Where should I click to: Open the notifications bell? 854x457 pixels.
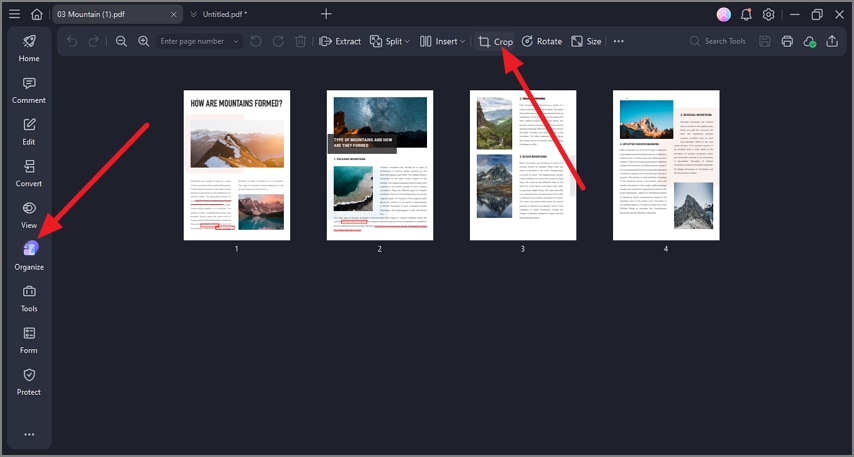click(x=746, y=15)
